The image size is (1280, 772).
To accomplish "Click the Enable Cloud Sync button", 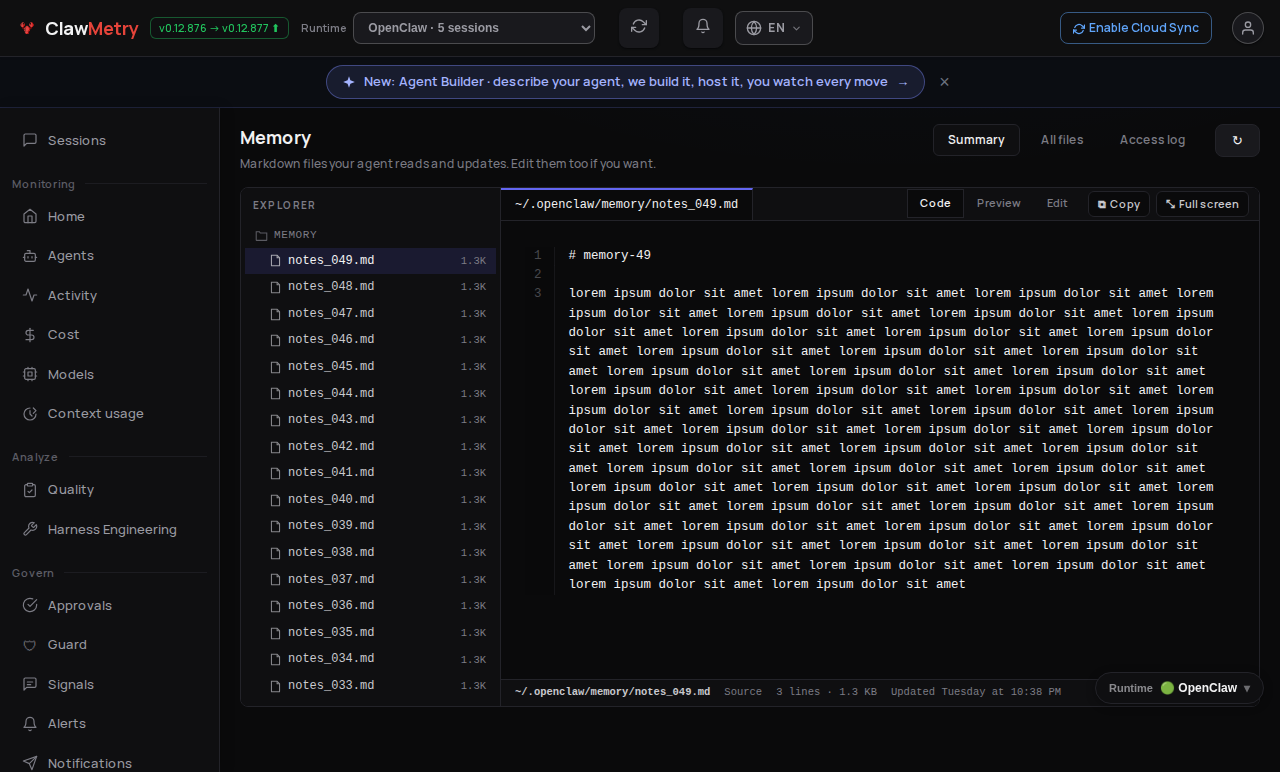I will pos(1136,28).
